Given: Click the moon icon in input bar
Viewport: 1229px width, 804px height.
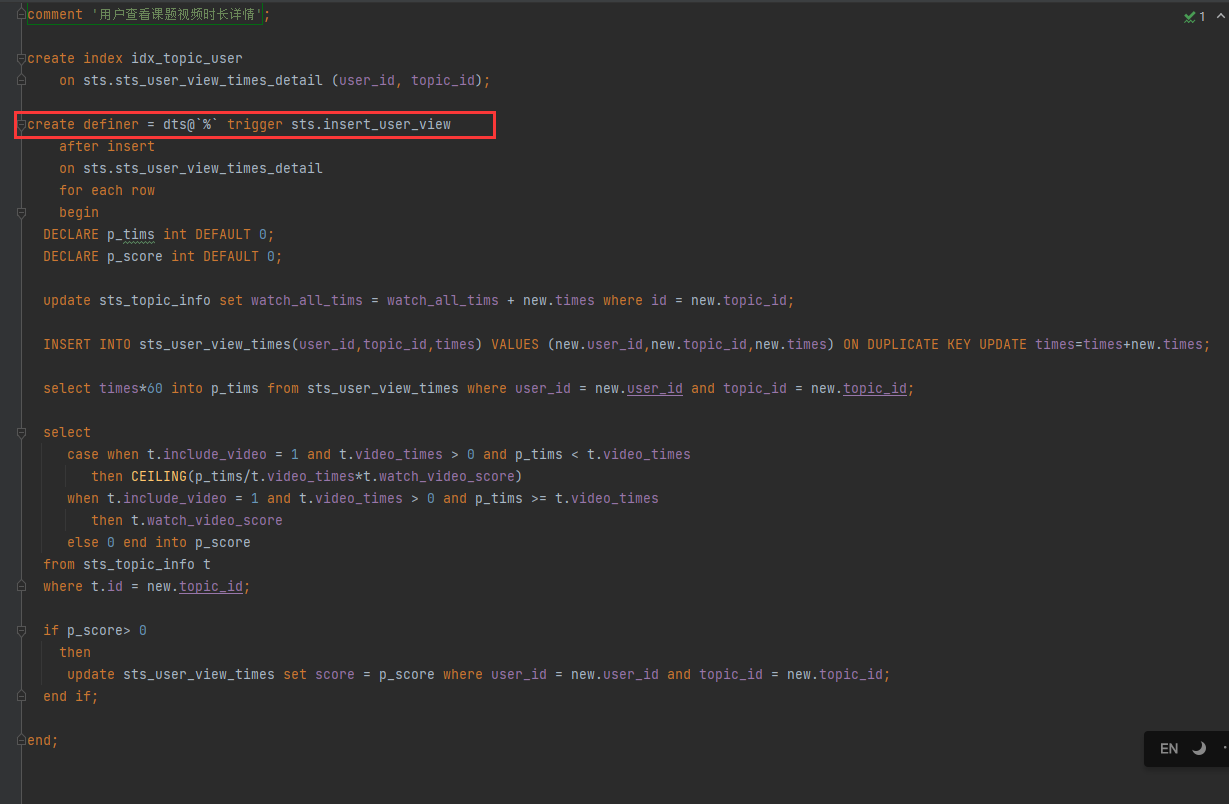Looking at the screenshot, I should point(1199,748).
